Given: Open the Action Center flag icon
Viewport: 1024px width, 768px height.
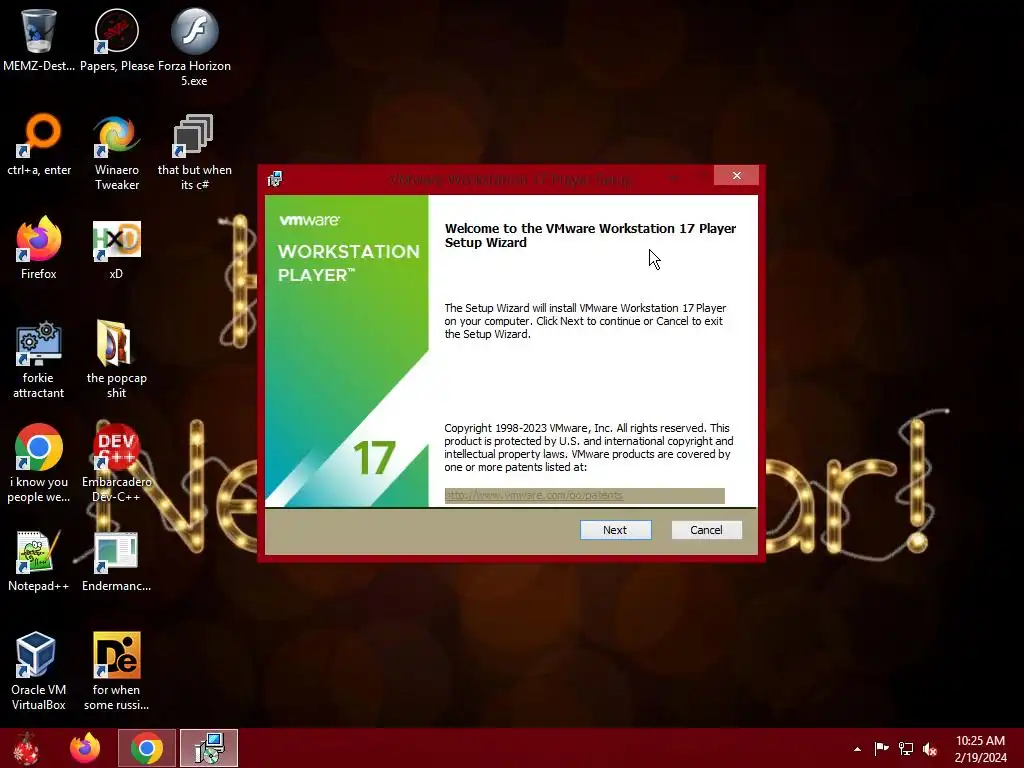Looking at the screenshot, I should [x=881, y=748].
